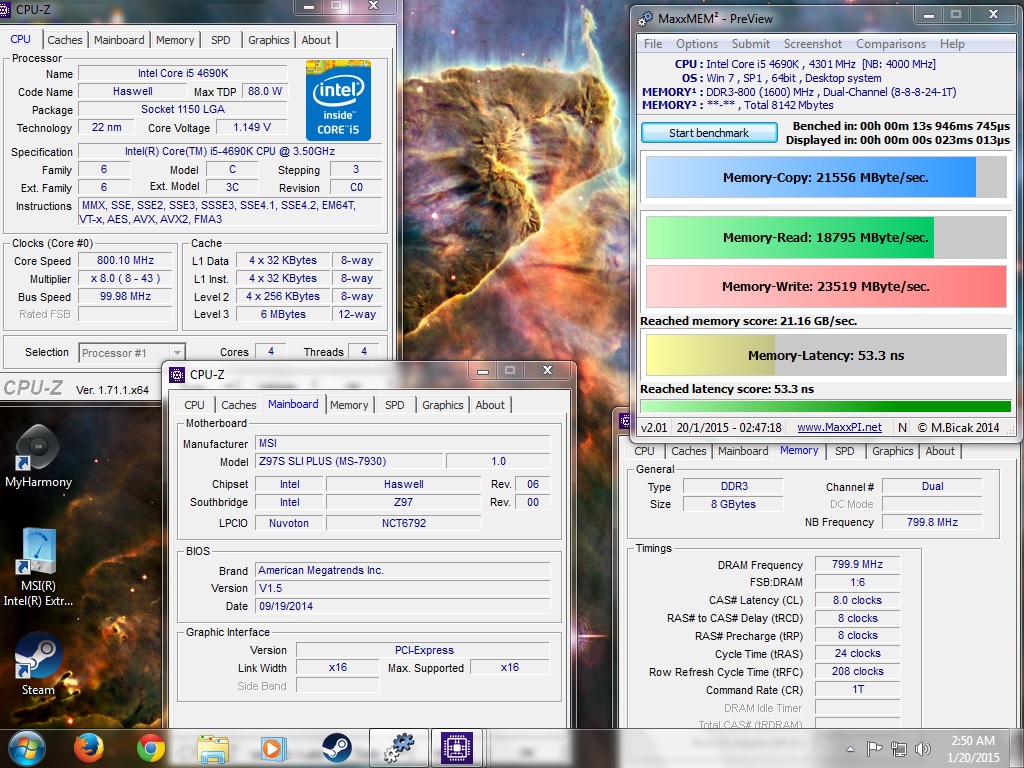Click the green progress bar in MaxxMEM
Screen dimensions: 1024x768
point(826,406)
